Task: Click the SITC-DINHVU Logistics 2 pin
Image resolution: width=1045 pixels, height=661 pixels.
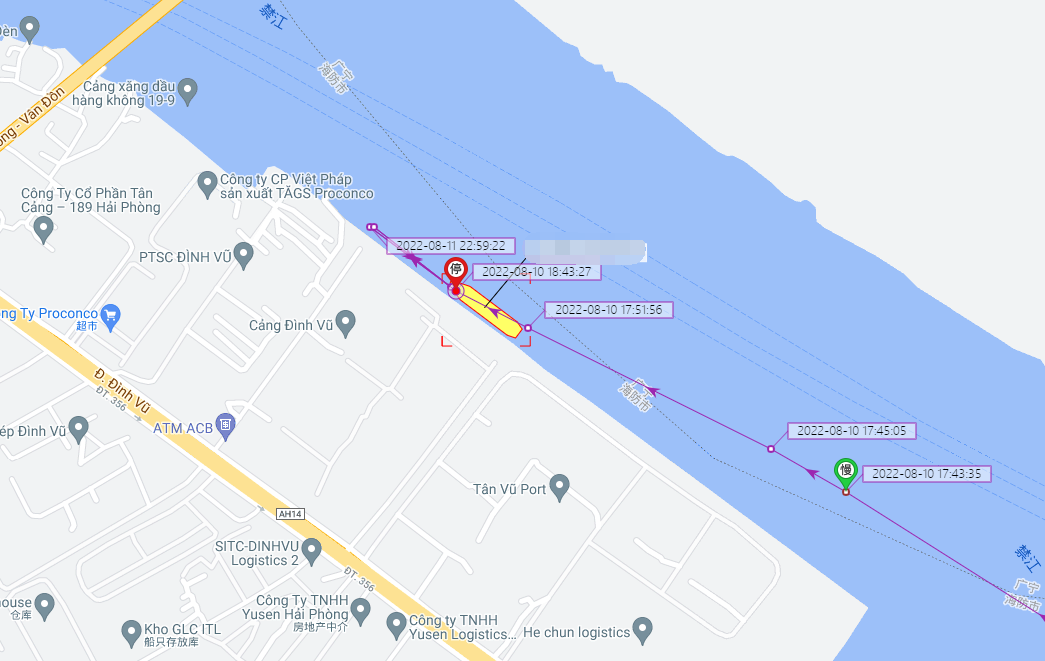Action: tap(311, 552)
